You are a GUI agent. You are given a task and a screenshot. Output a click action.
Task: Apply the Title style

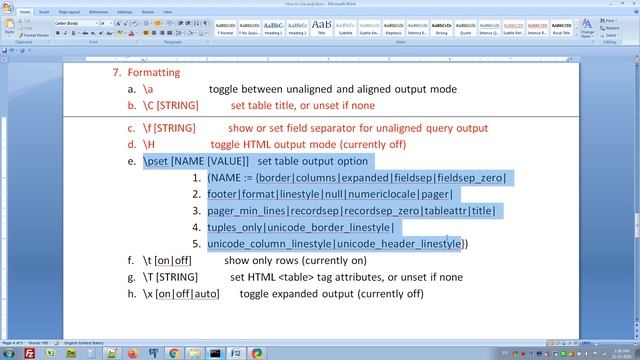[322, 28]
